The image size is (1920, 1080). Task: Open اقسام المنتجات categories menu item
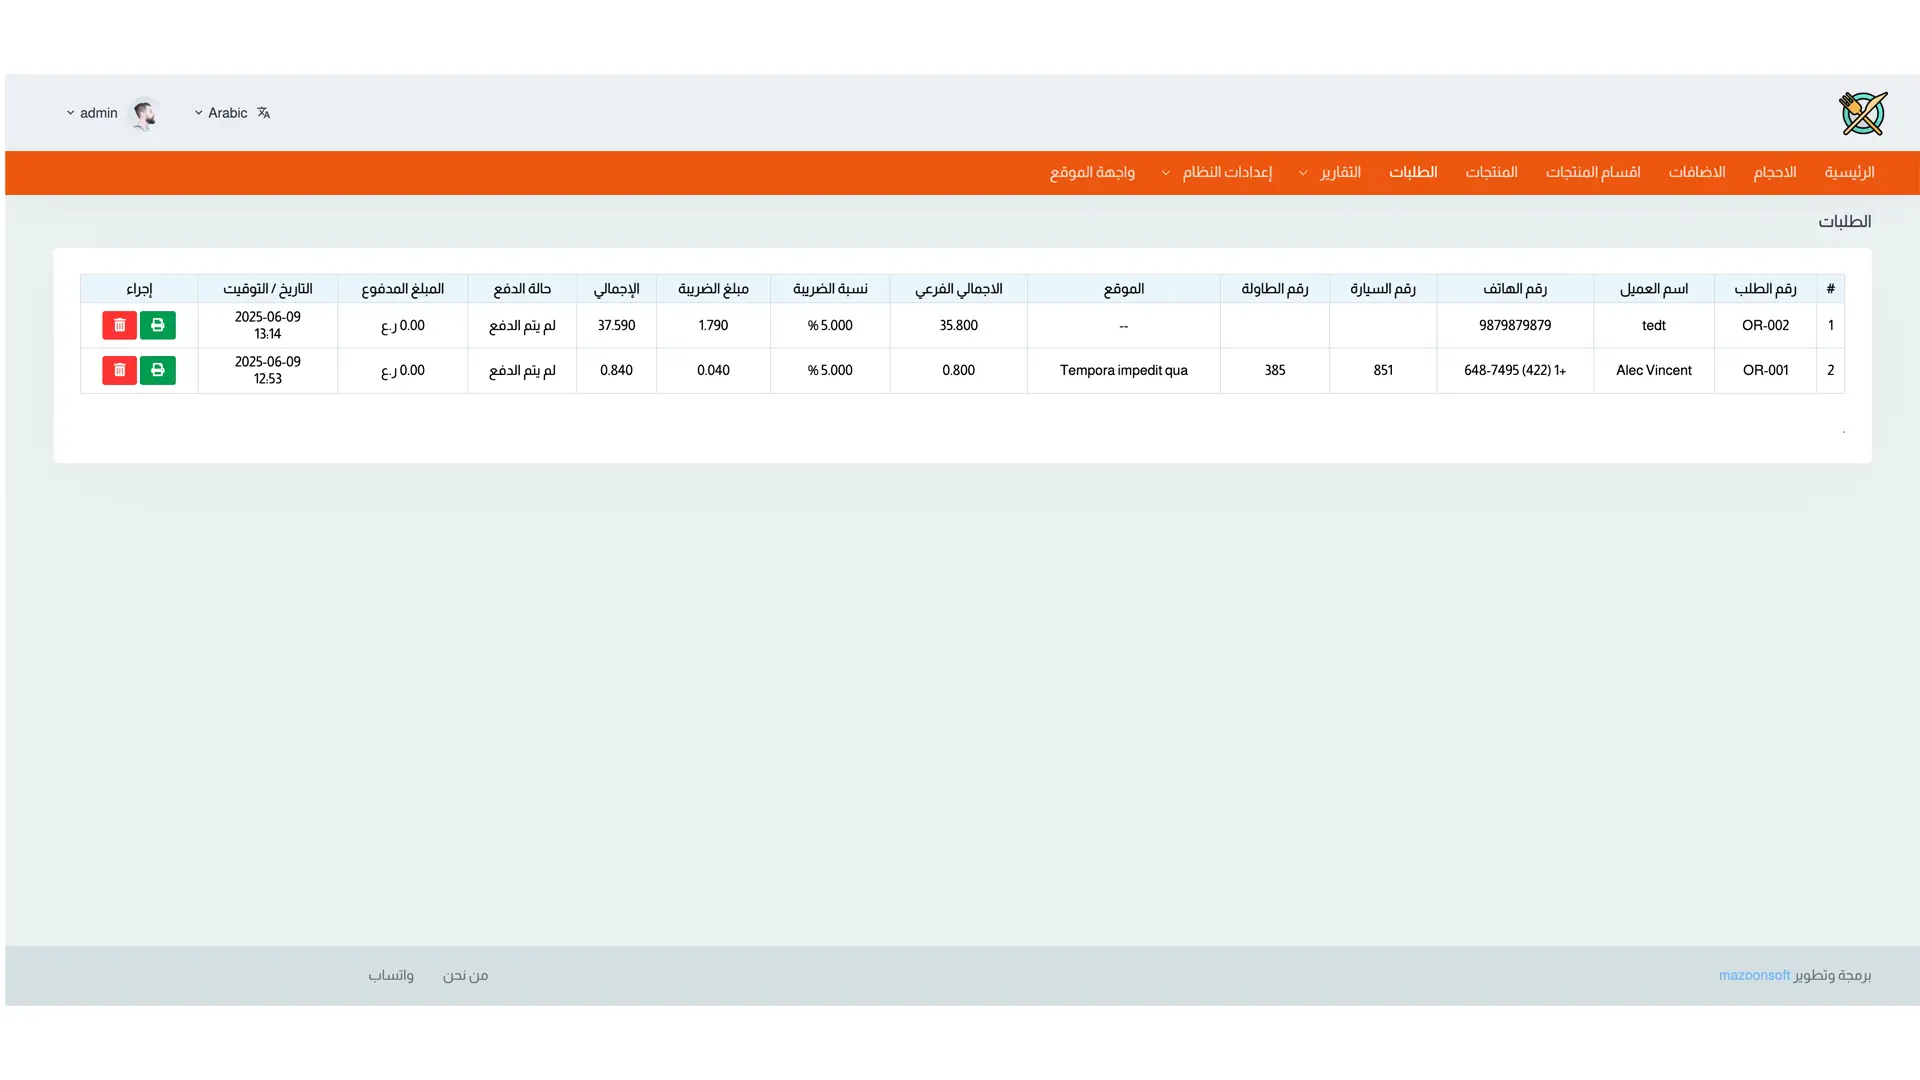tap(1592, 172)
